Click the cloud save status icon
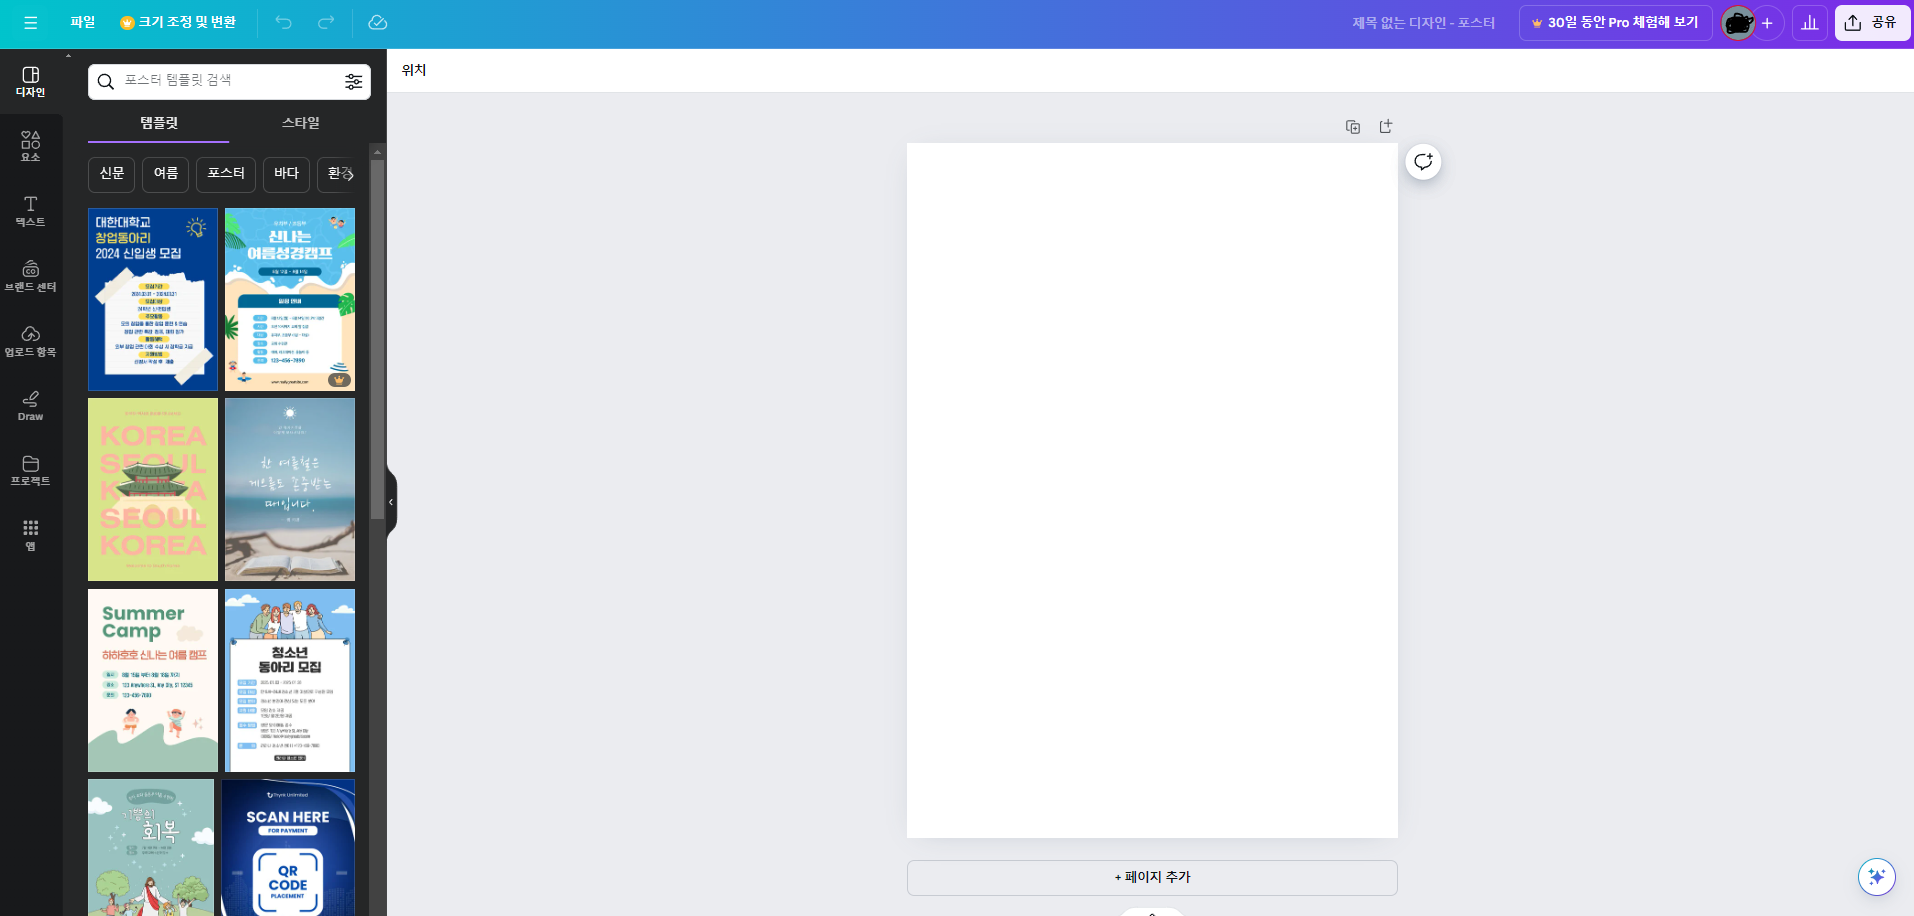This screenshot has width=1914, height=916. tap(377, 23)
